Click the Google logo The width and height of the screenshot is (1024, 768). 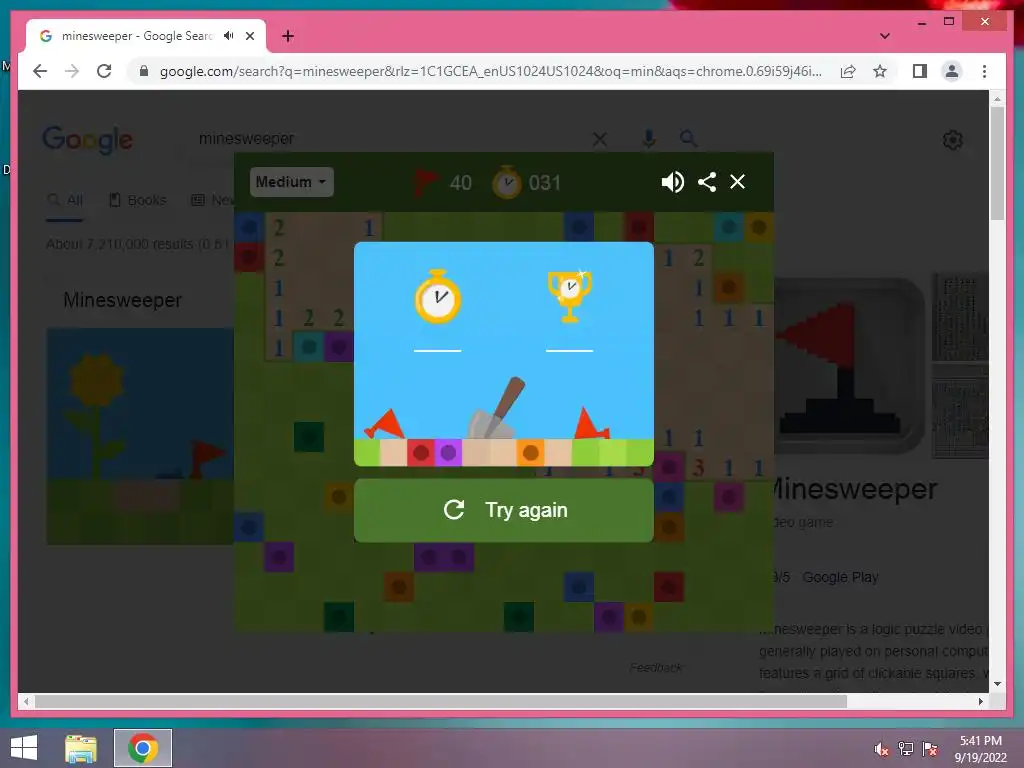point(88,140)
